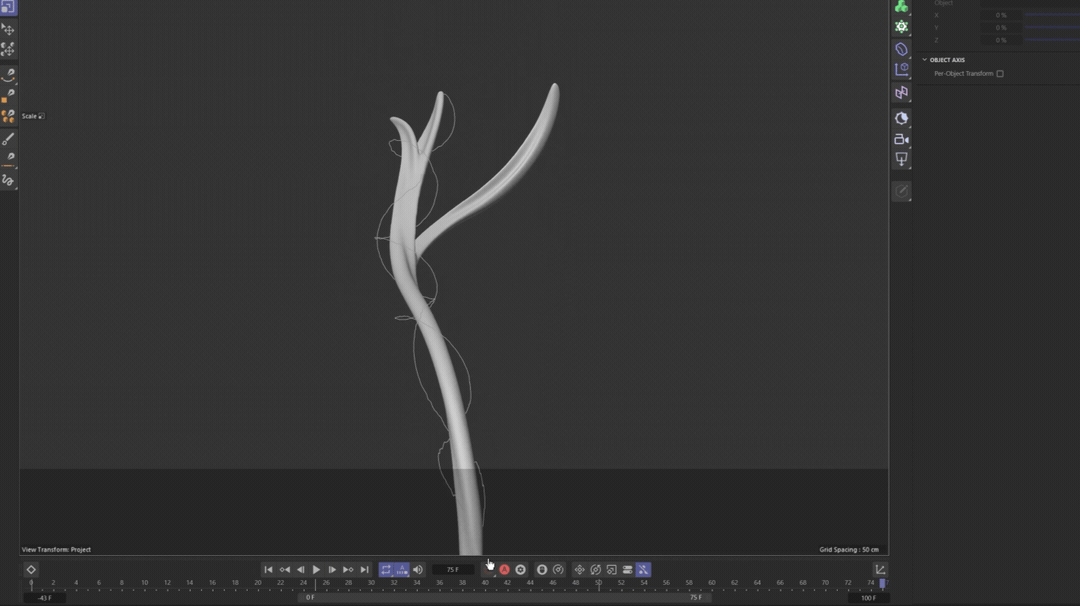Select the Dynamic Place tool

(x=8, y=50)
